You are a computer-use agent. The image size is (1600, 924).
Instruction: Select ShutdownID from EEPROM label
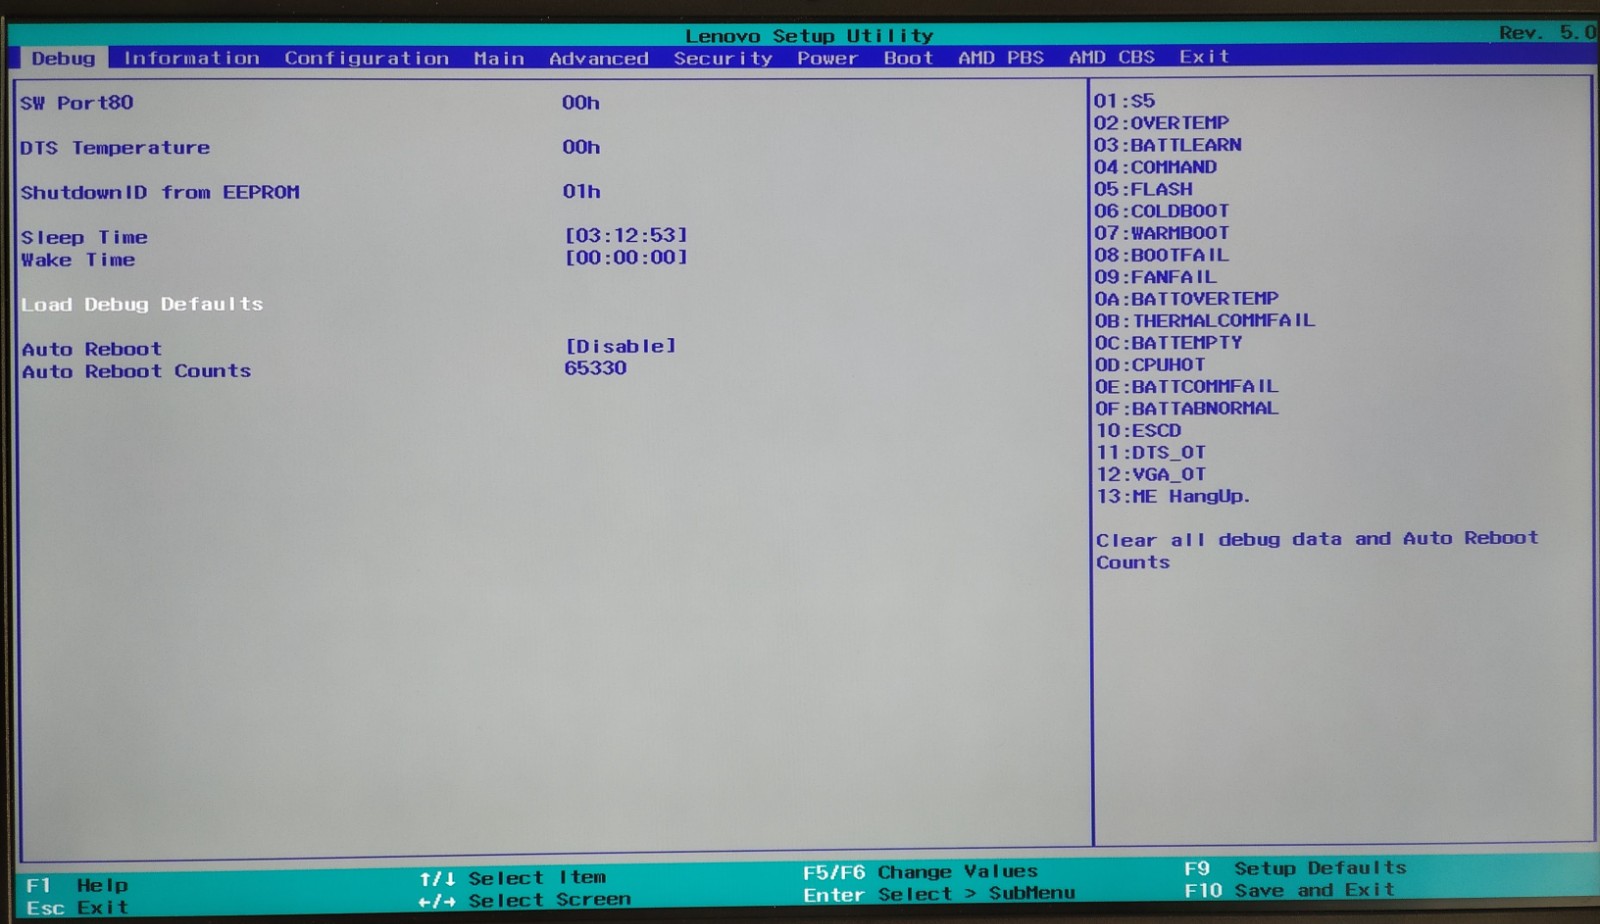(160, 192)
